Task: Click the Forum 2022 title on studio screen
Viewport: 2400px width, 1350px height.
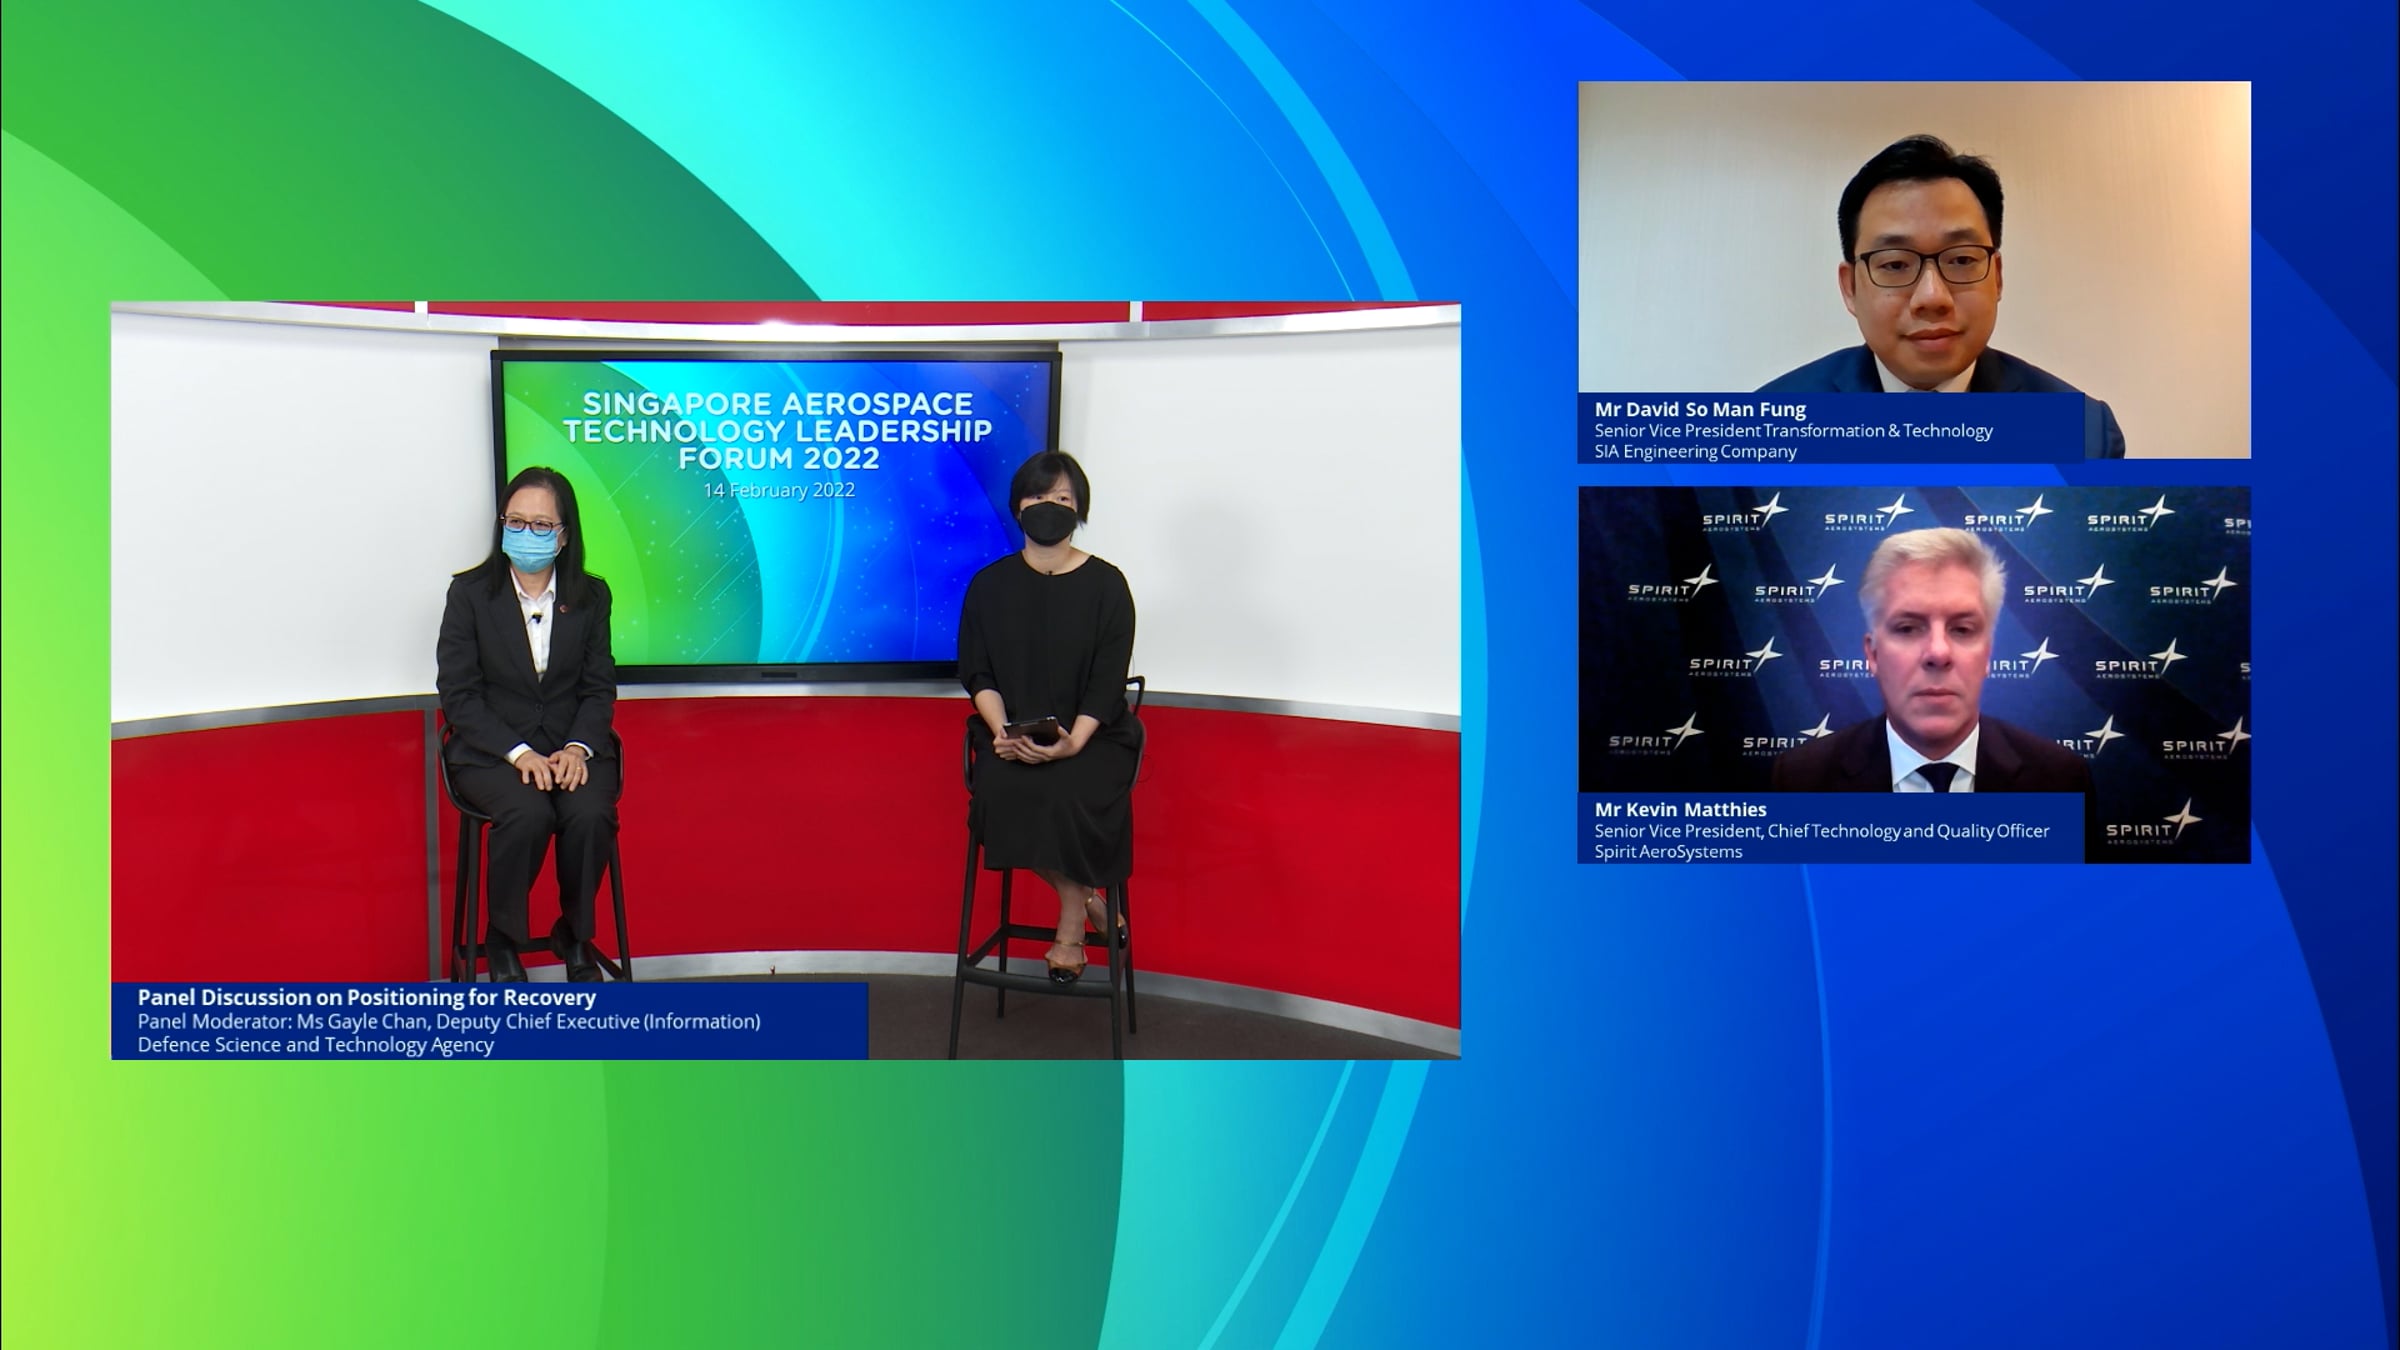Action: pyautogui.click(x=778, y=459)
